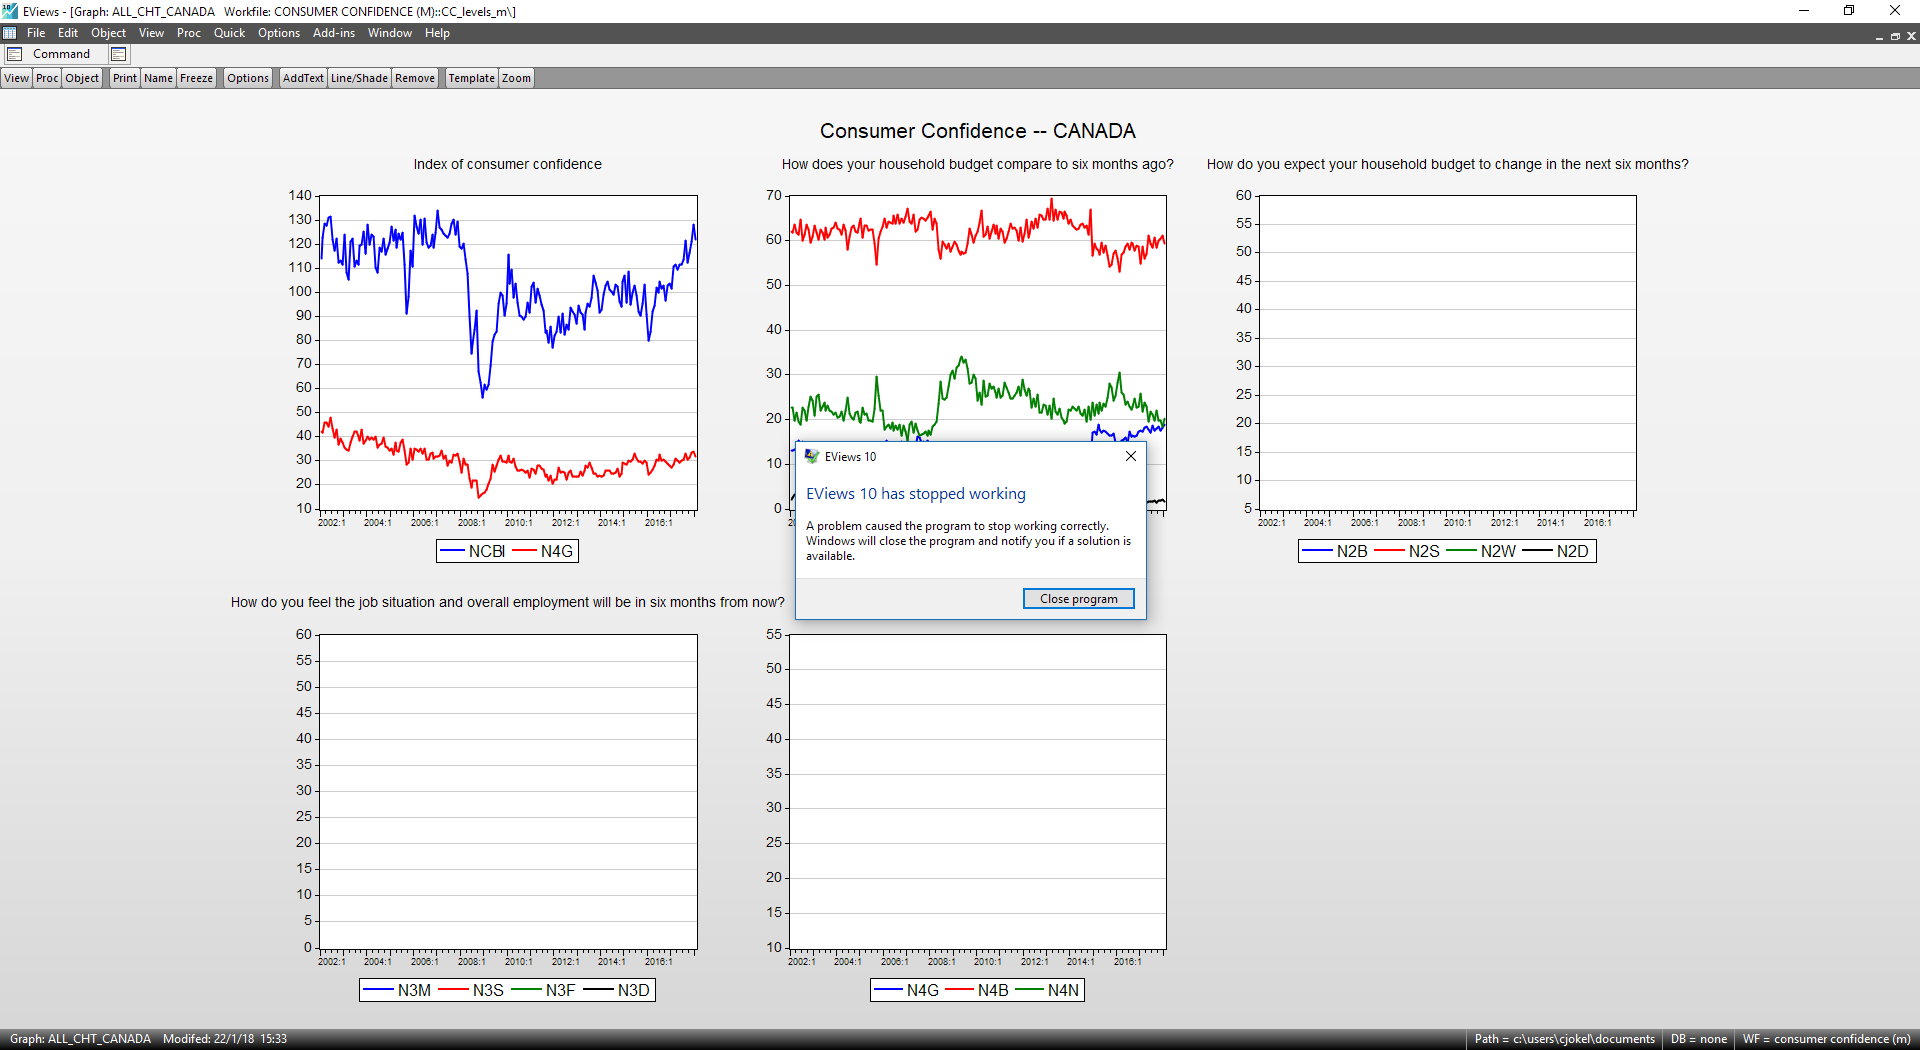Image resolution: width=1920 pixels, height=1050 pixels.
Task: Click N4N legend entry
Action: click(1047, 990)
